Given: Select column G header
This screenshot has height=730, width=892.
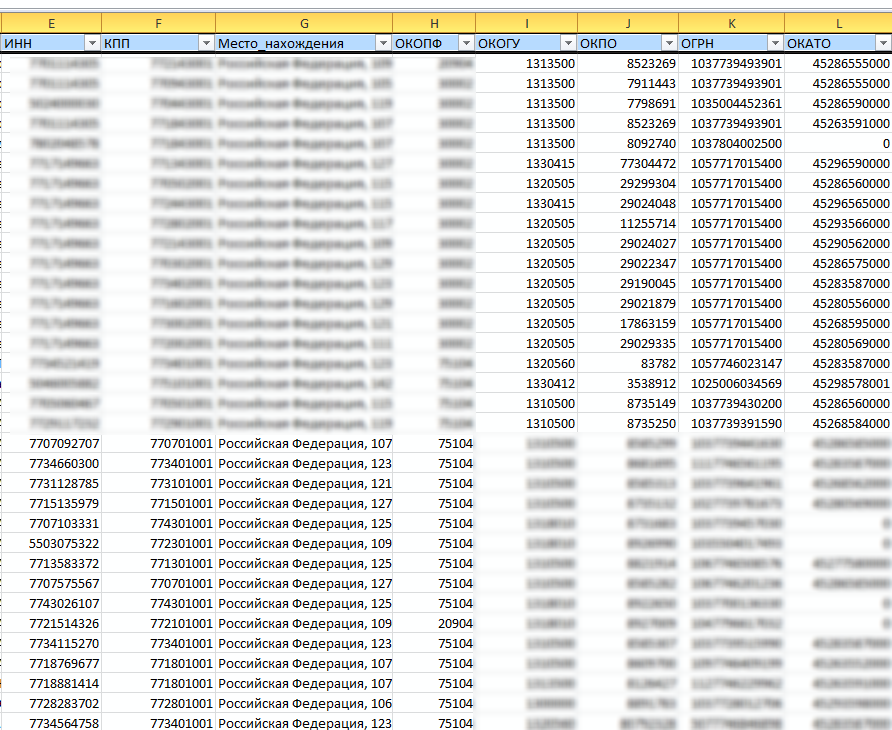Looking at the screenshot, I should pyautogui.click(x=304, y=23).
